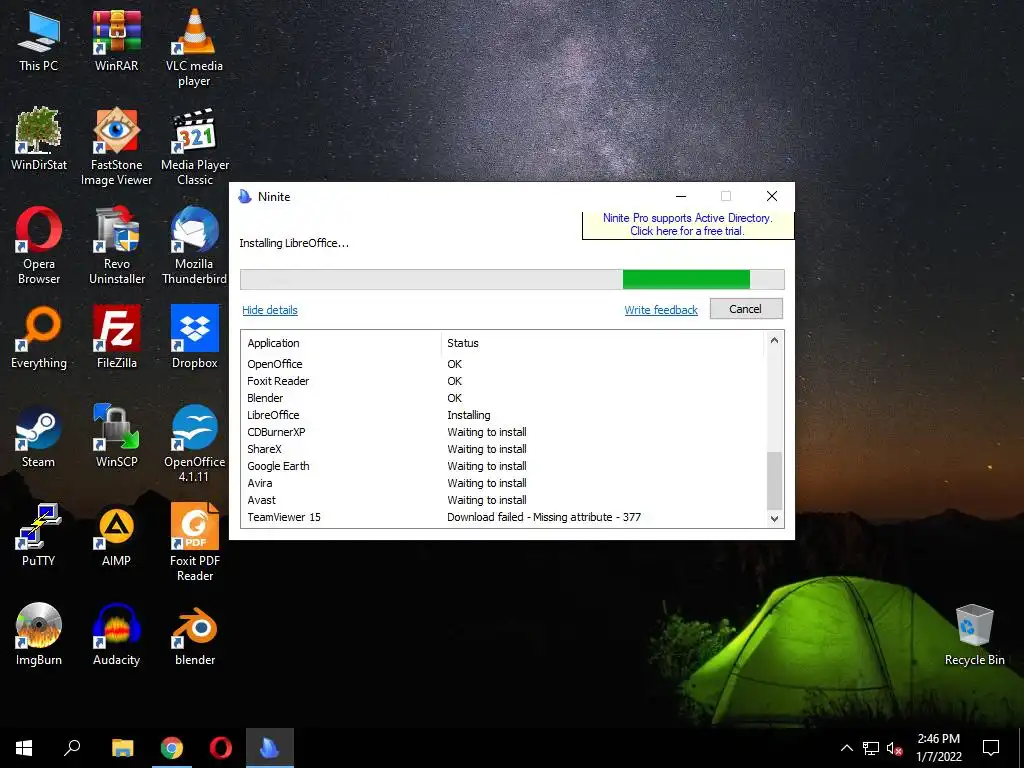Select the Avira list row
The height and width of the screenshot is (768, 1024).
click(503, 483)
